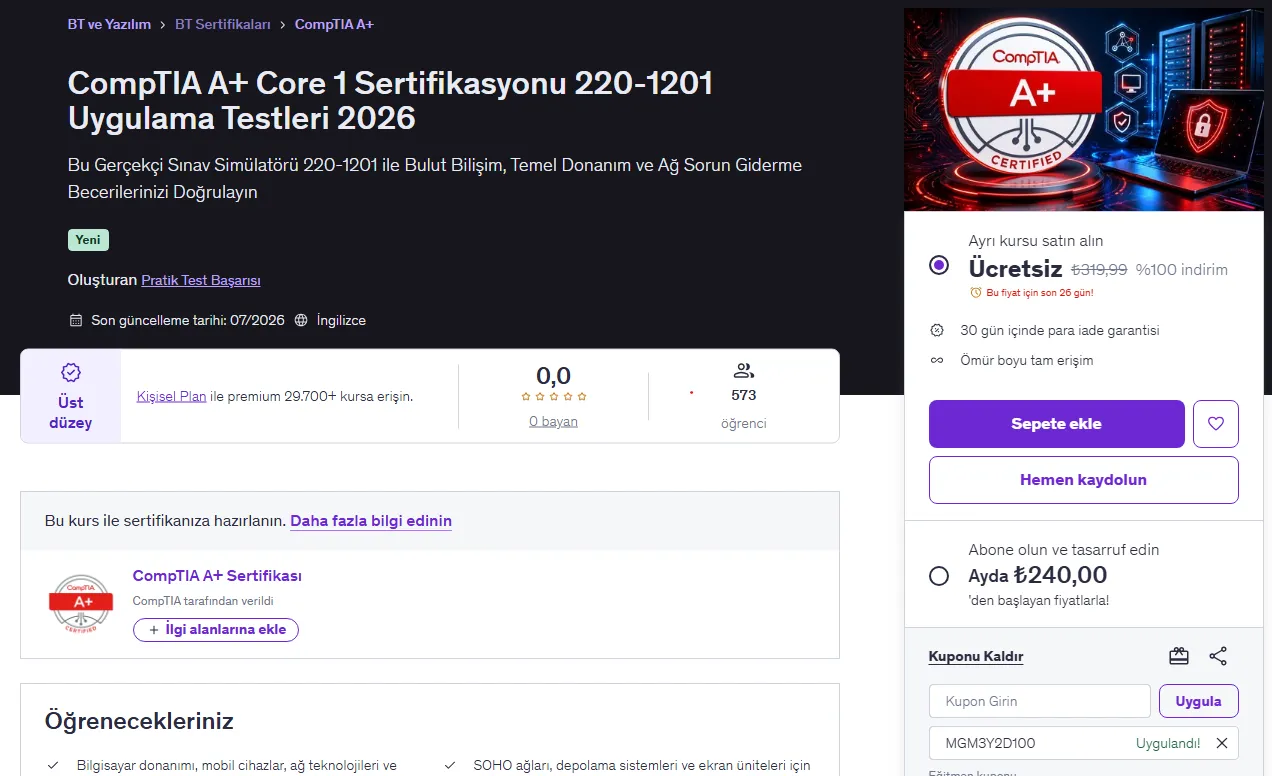This screenshot has height=776, width=1272.
Task: Click the star rating icons
Action: (553, 397)
